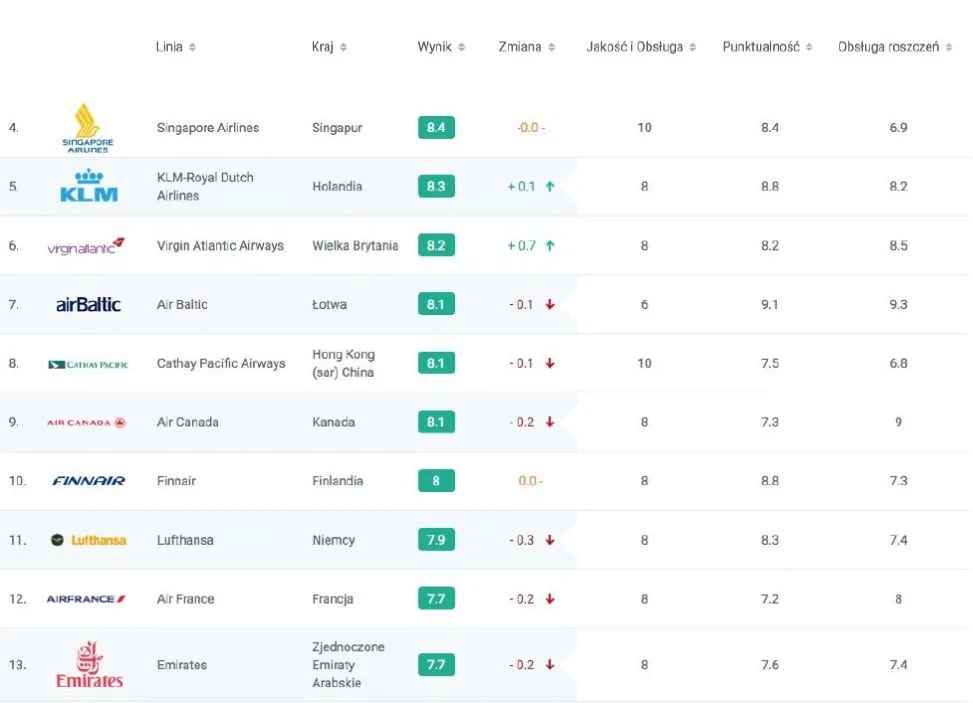Click rank number 13. for Emirates
This screenshot has height=703, width=973.
tap(17, 665)
